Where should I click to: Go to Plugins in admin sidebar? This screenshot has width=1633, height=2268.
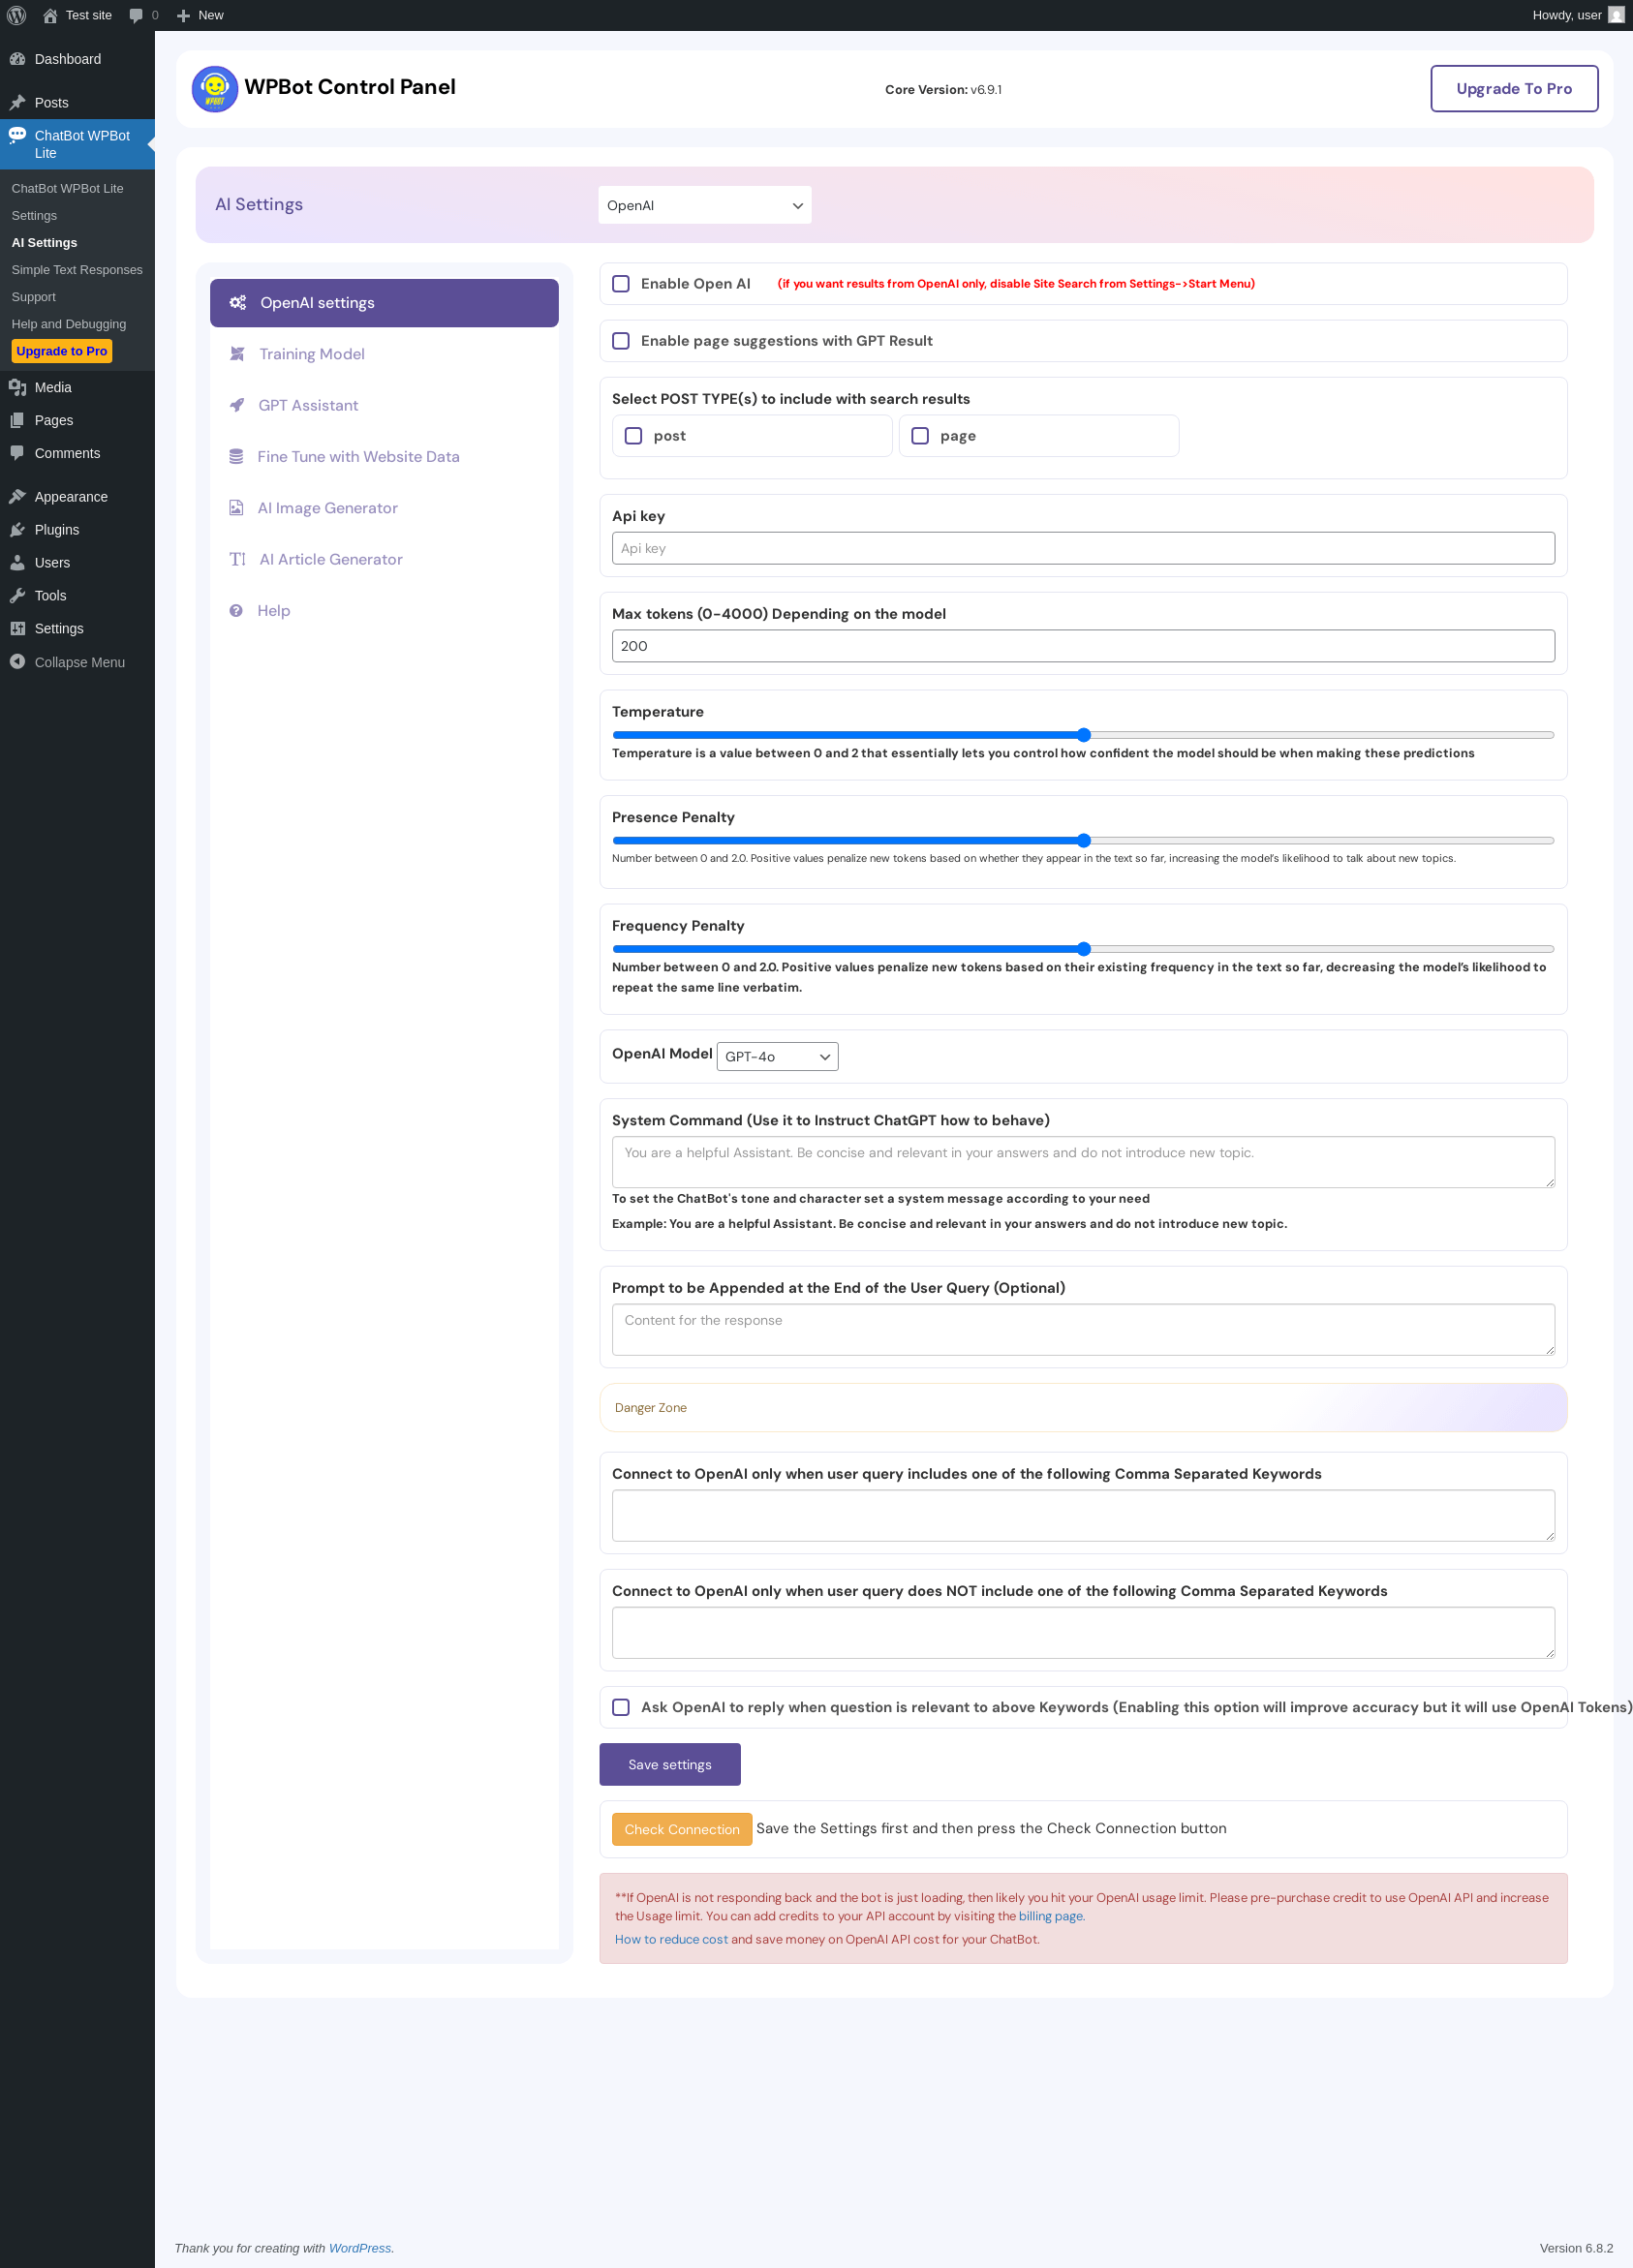point(57,530)
